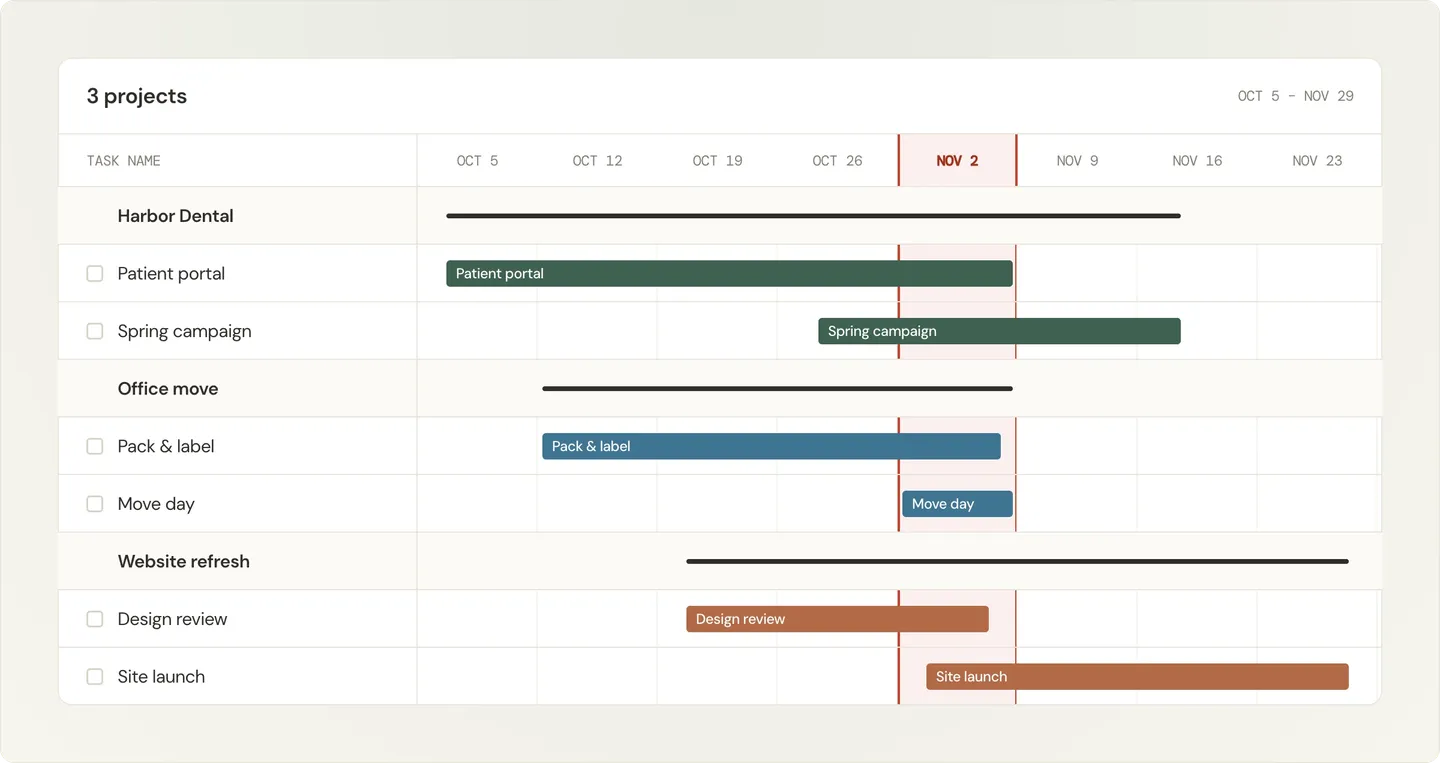Screen dimensions: 1440x763
Task: Open the Website refresh project group
Action: pos(720,562)
